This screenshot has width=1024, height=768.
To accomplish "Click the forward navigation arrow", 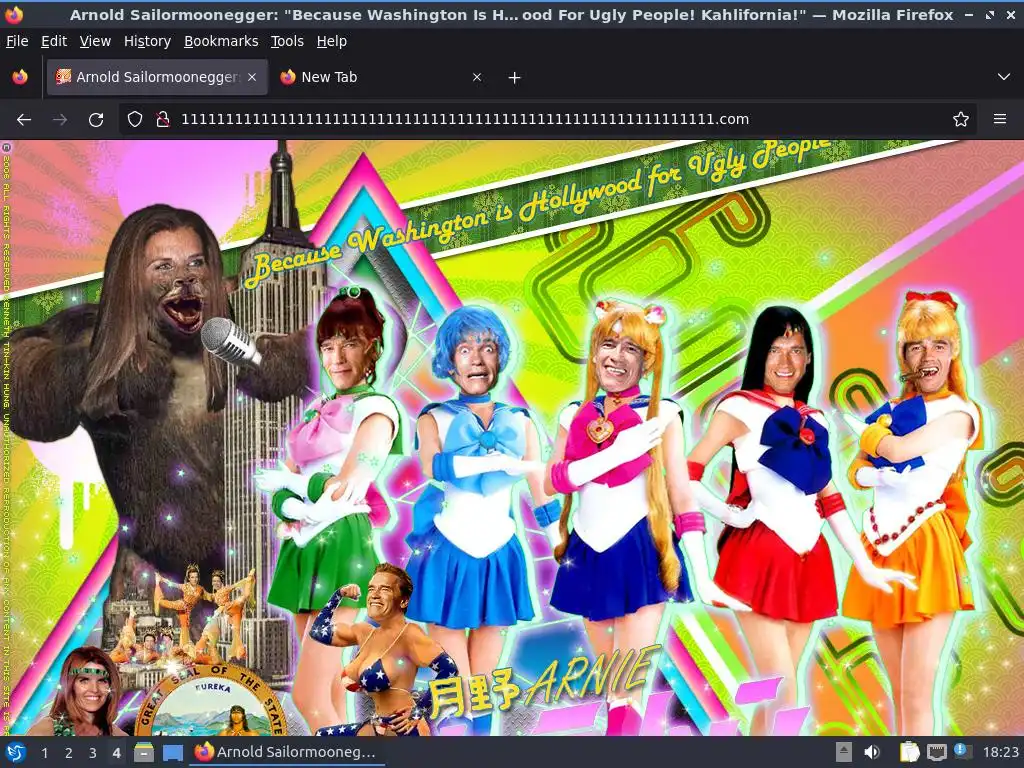I will point(59,120).
